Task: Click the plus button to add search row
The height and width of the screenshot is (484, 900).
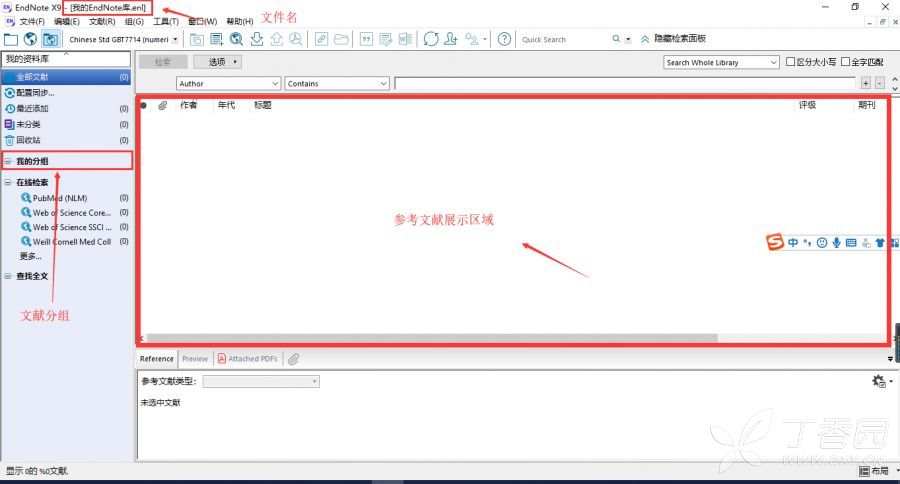Action: 866,83
